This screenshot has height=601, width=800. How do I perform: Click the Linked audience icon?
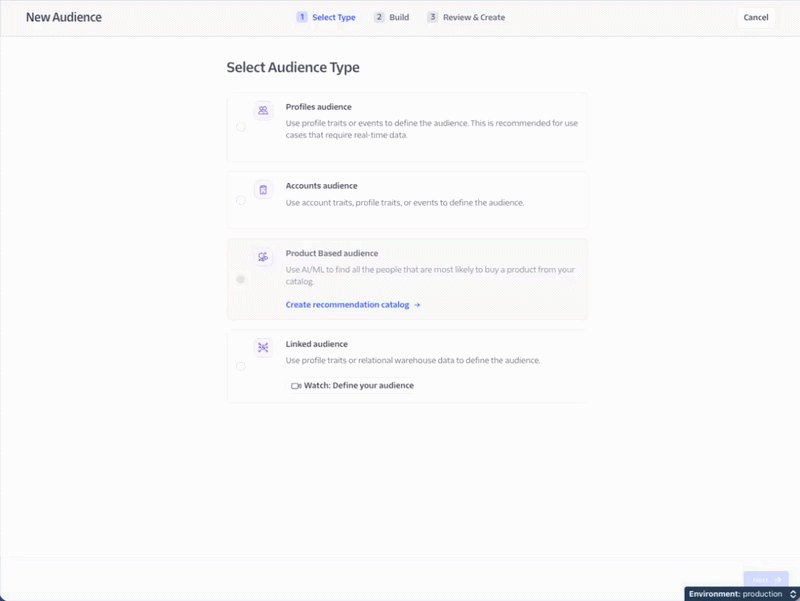point(262,347)
